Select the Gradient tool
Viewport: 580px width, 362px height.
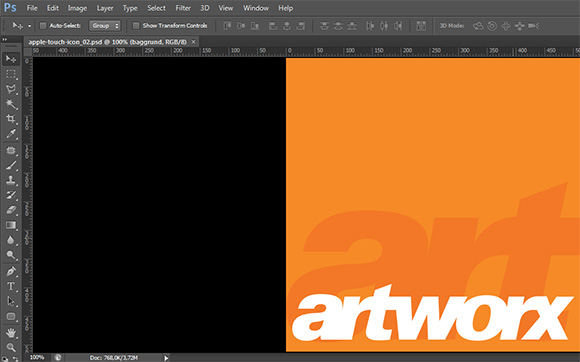11,225
